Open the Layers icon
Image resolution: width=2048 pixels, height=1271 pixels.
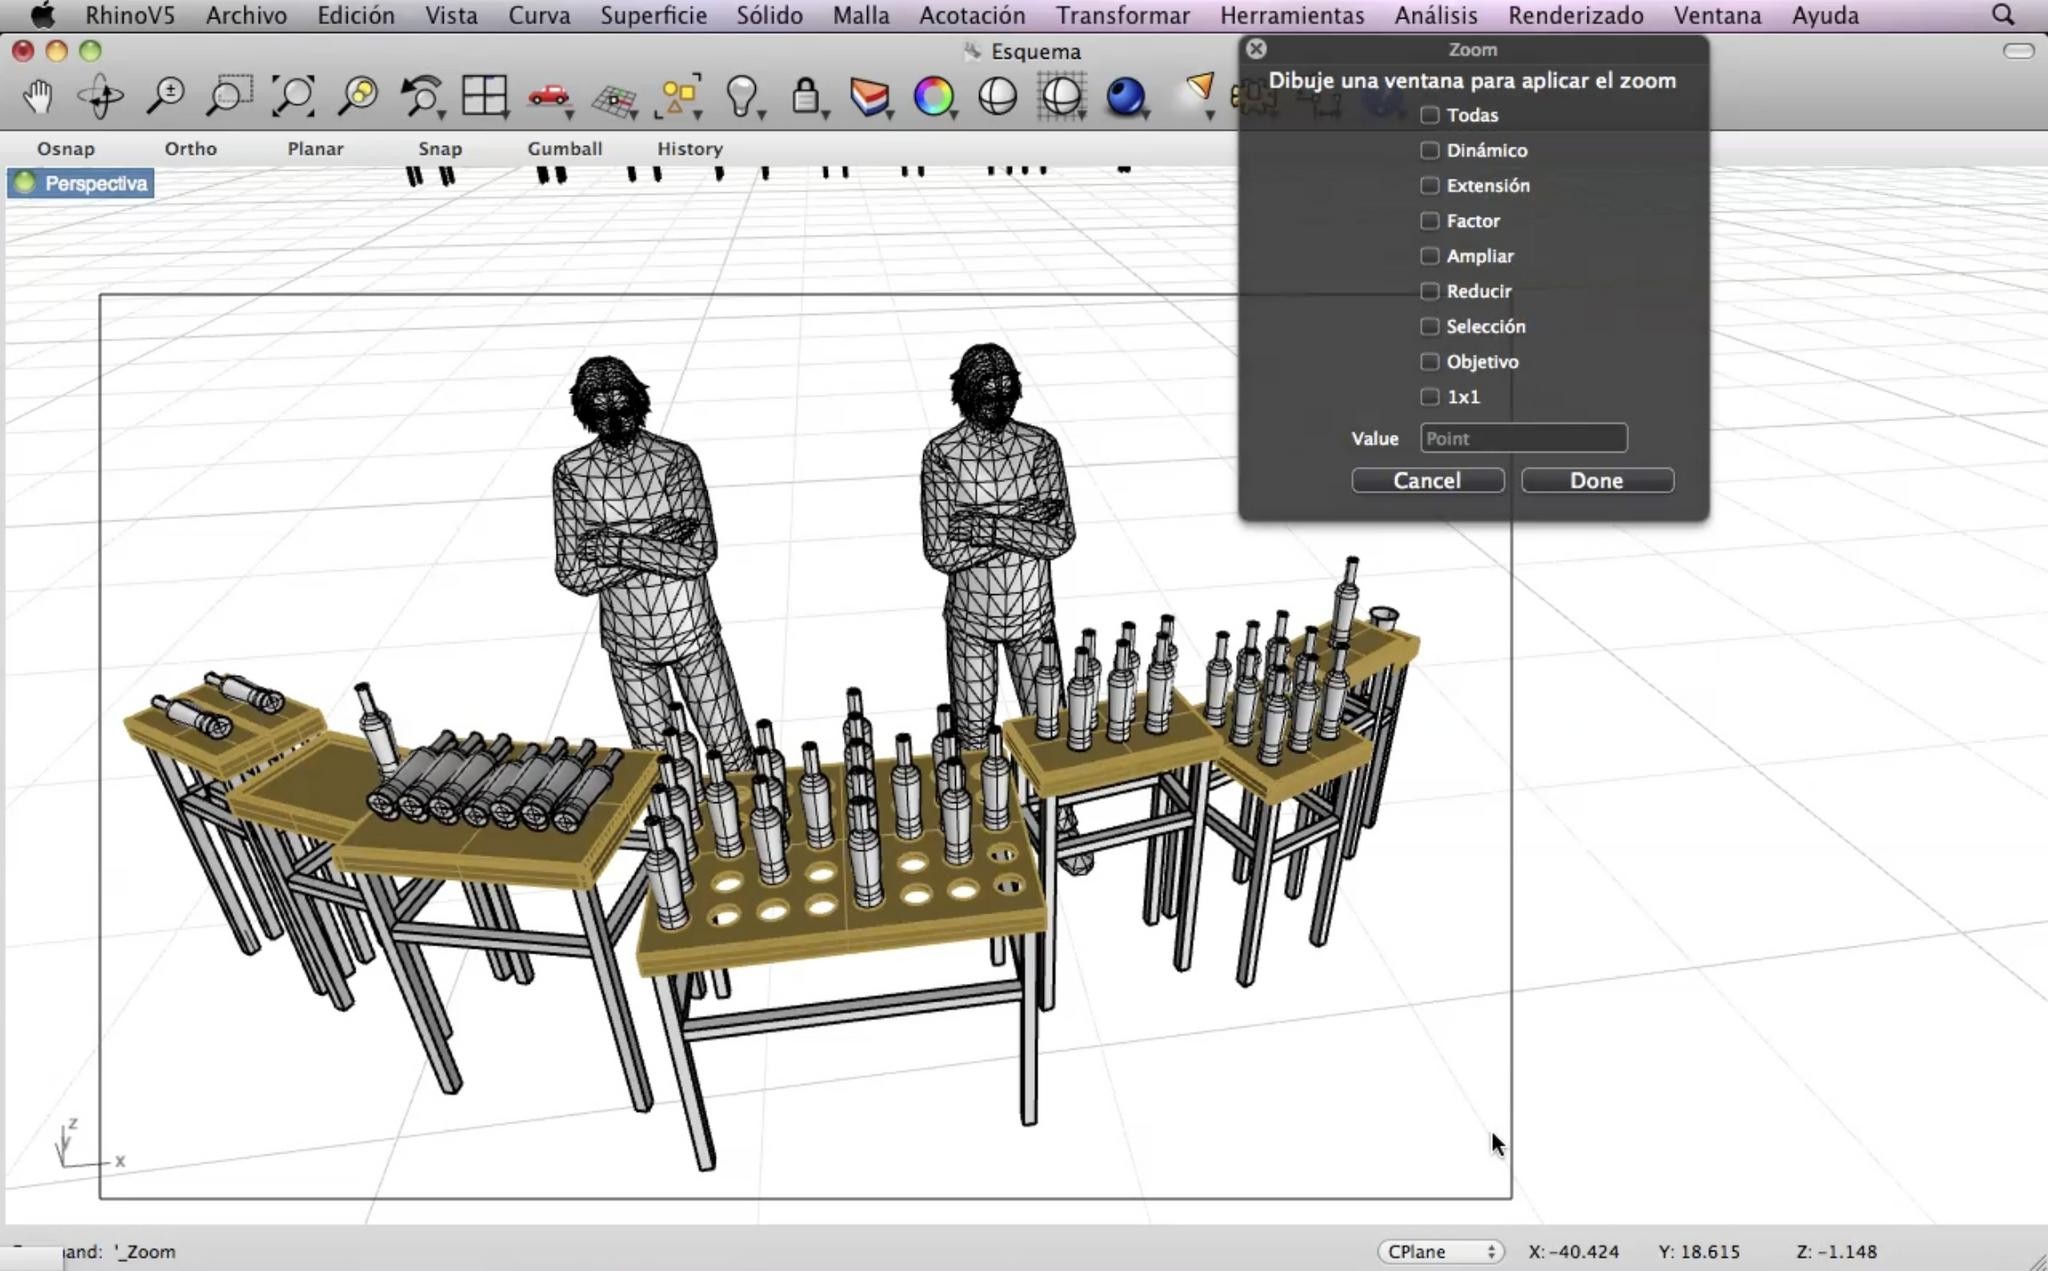pos(870,97)
